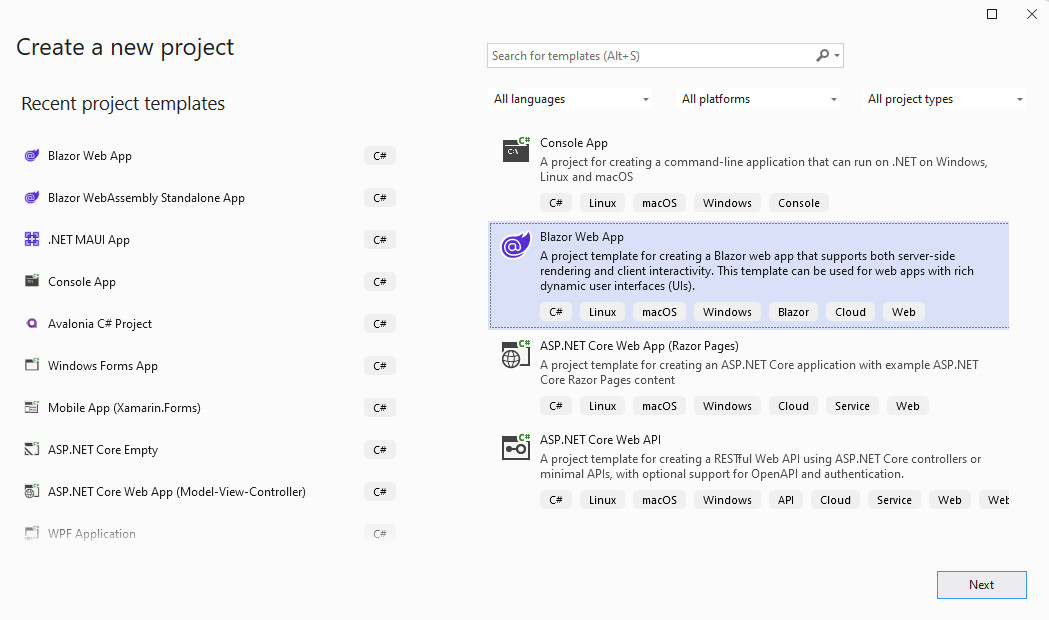Image resolution: width=1049 pixels, height=620 pixels.
Task: Click the Avalonia C# Project icon
Action: [31, 324]
